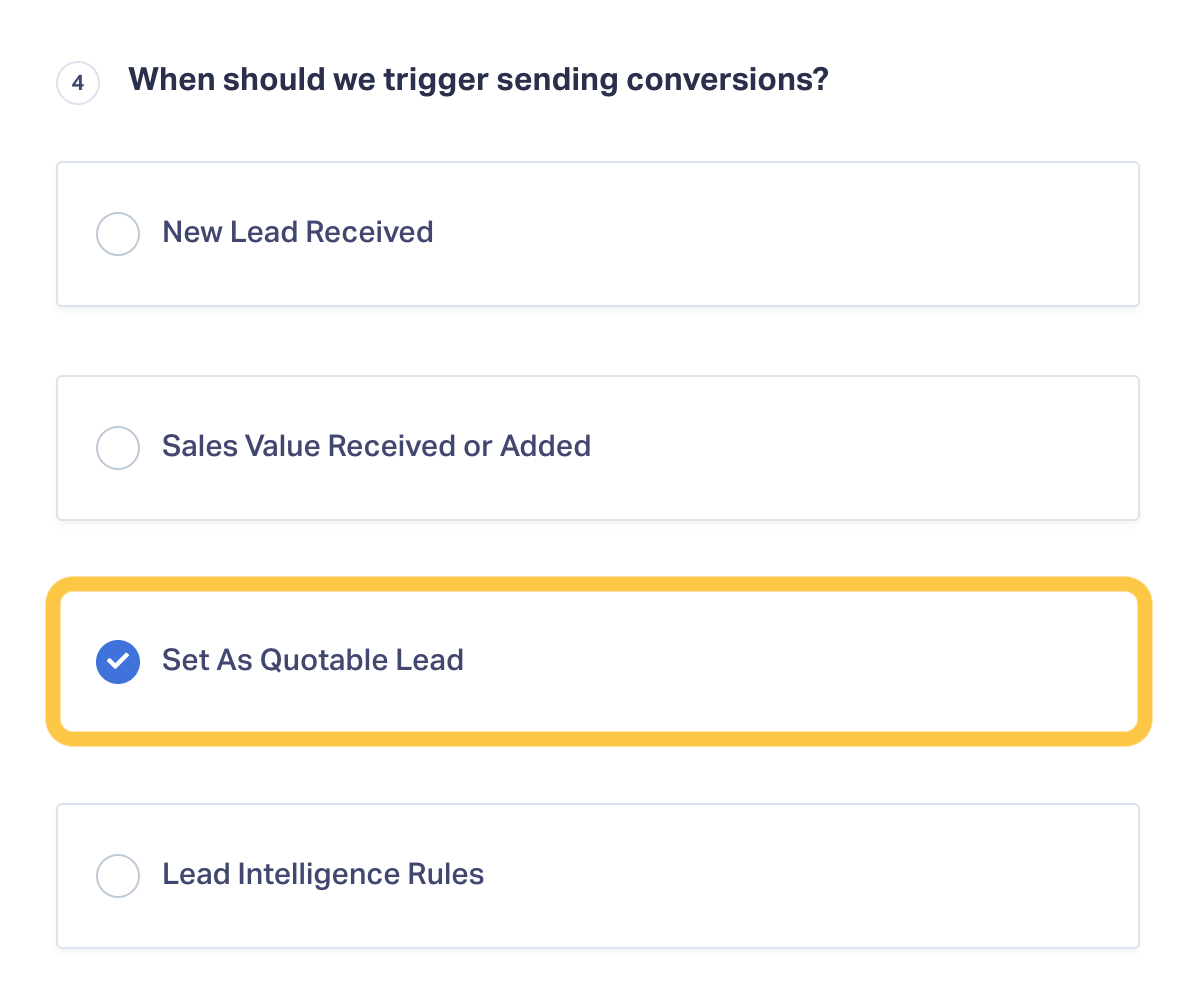Click the step 4 number badge
The width and height of the screenshot is (1198, 1006).
pyautogui.click(x=78, y=82)
